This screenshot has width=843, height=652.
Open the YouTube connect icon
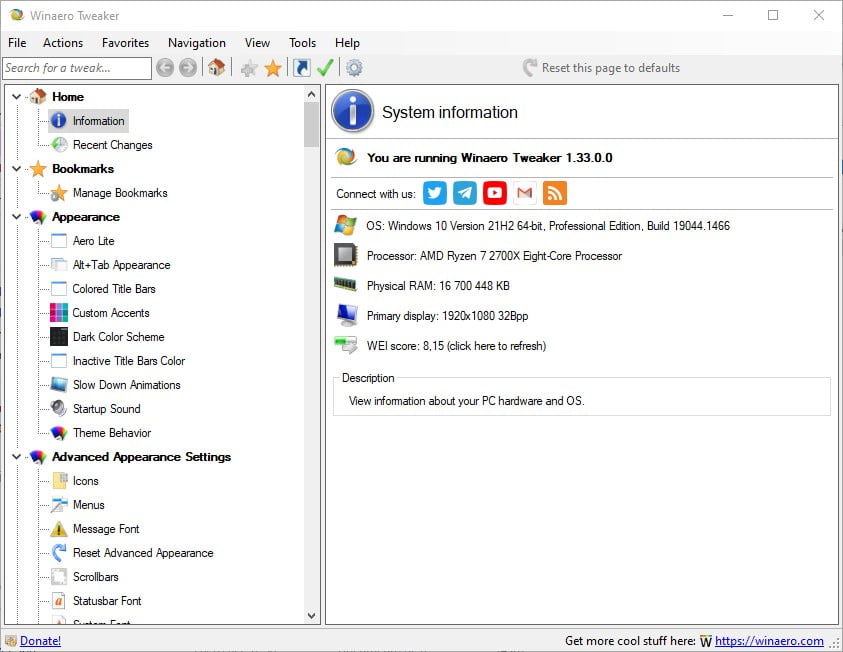[495, 193]
